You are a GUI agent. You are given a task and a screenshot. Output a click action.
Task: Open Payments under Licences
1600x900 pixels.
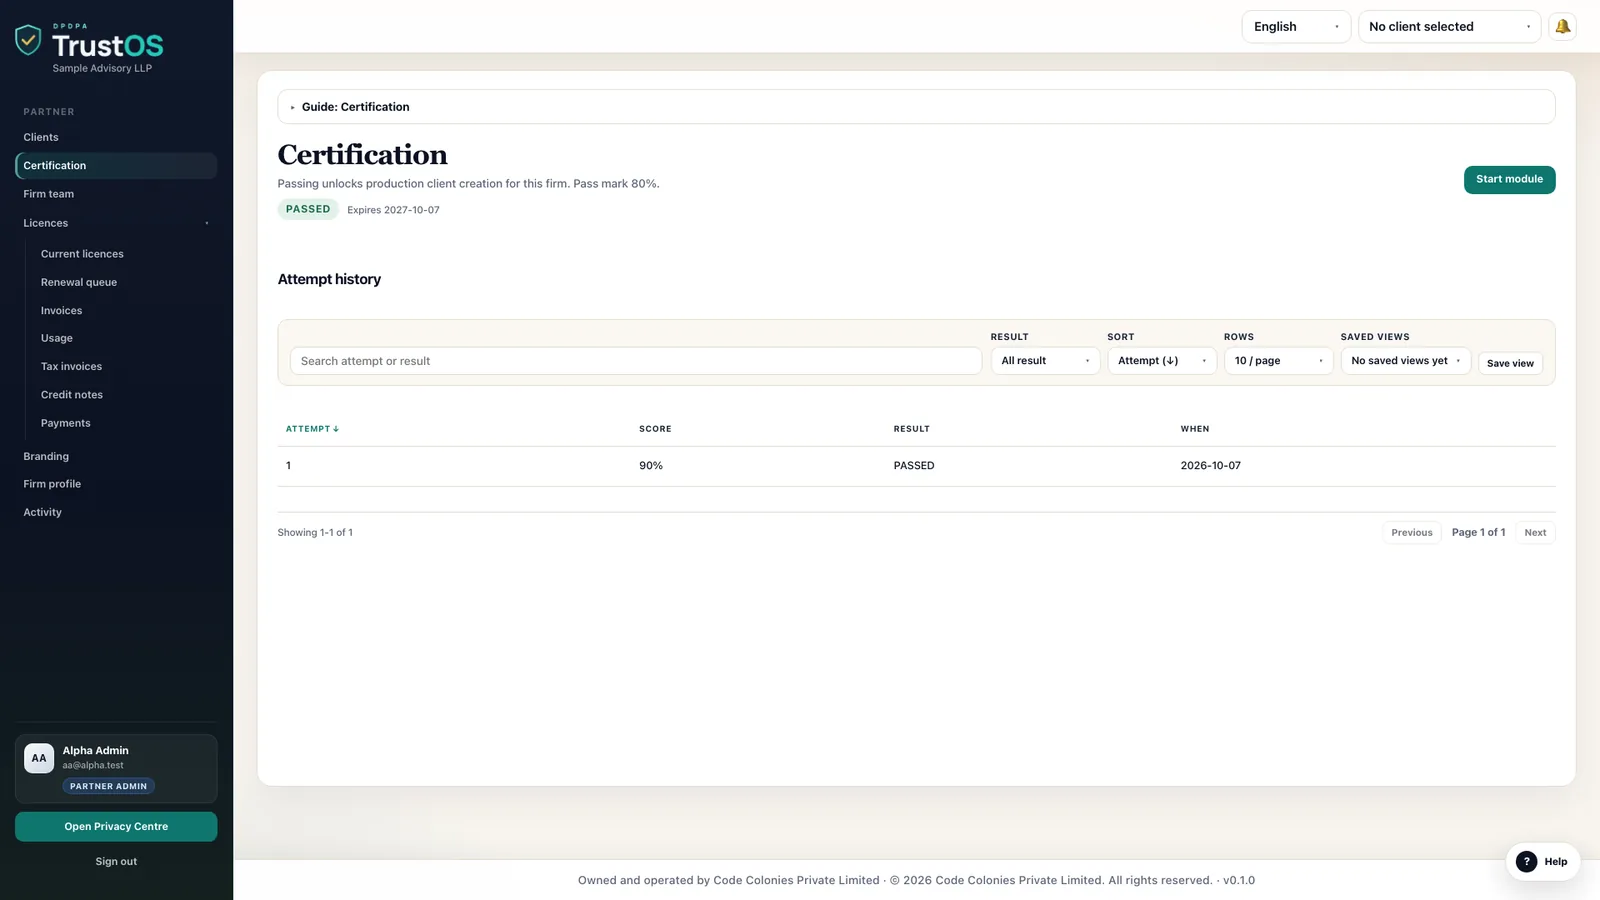[66, 423]
